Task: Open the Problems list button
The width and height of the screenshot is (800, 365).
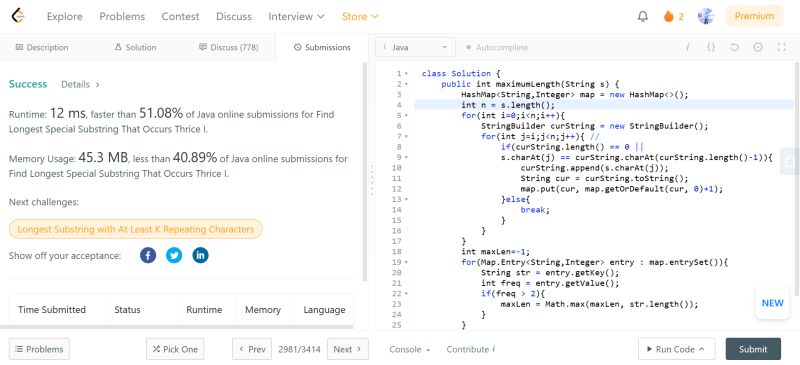Action: point(39,349)
